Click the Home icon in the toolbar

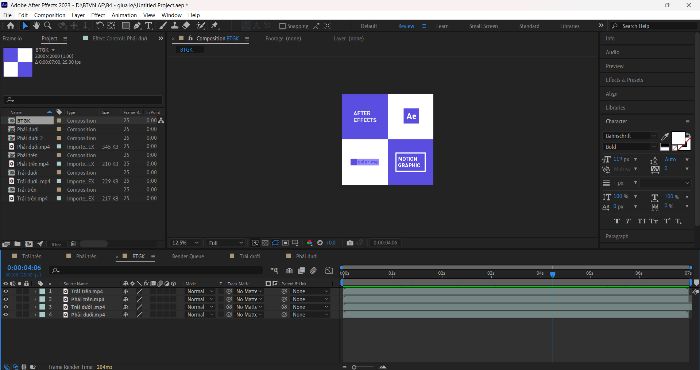(x=11, y=26)
